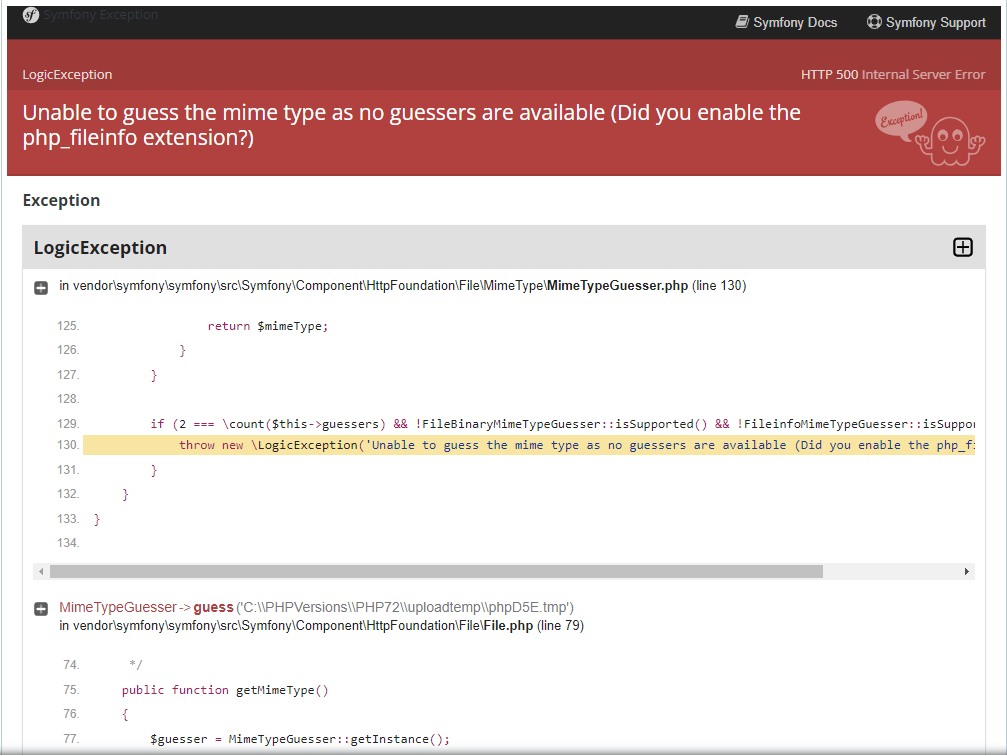Click the Symfony Exception title text

coord(101,15)
